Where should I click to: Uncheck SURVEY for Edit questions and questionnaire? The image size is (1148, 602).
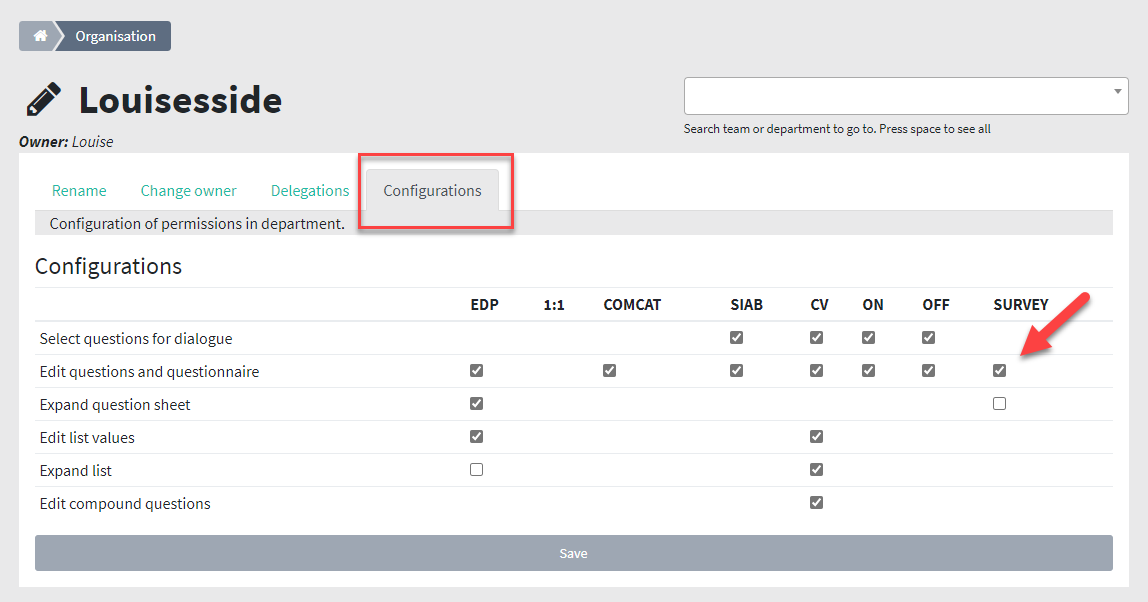(999, 371)
